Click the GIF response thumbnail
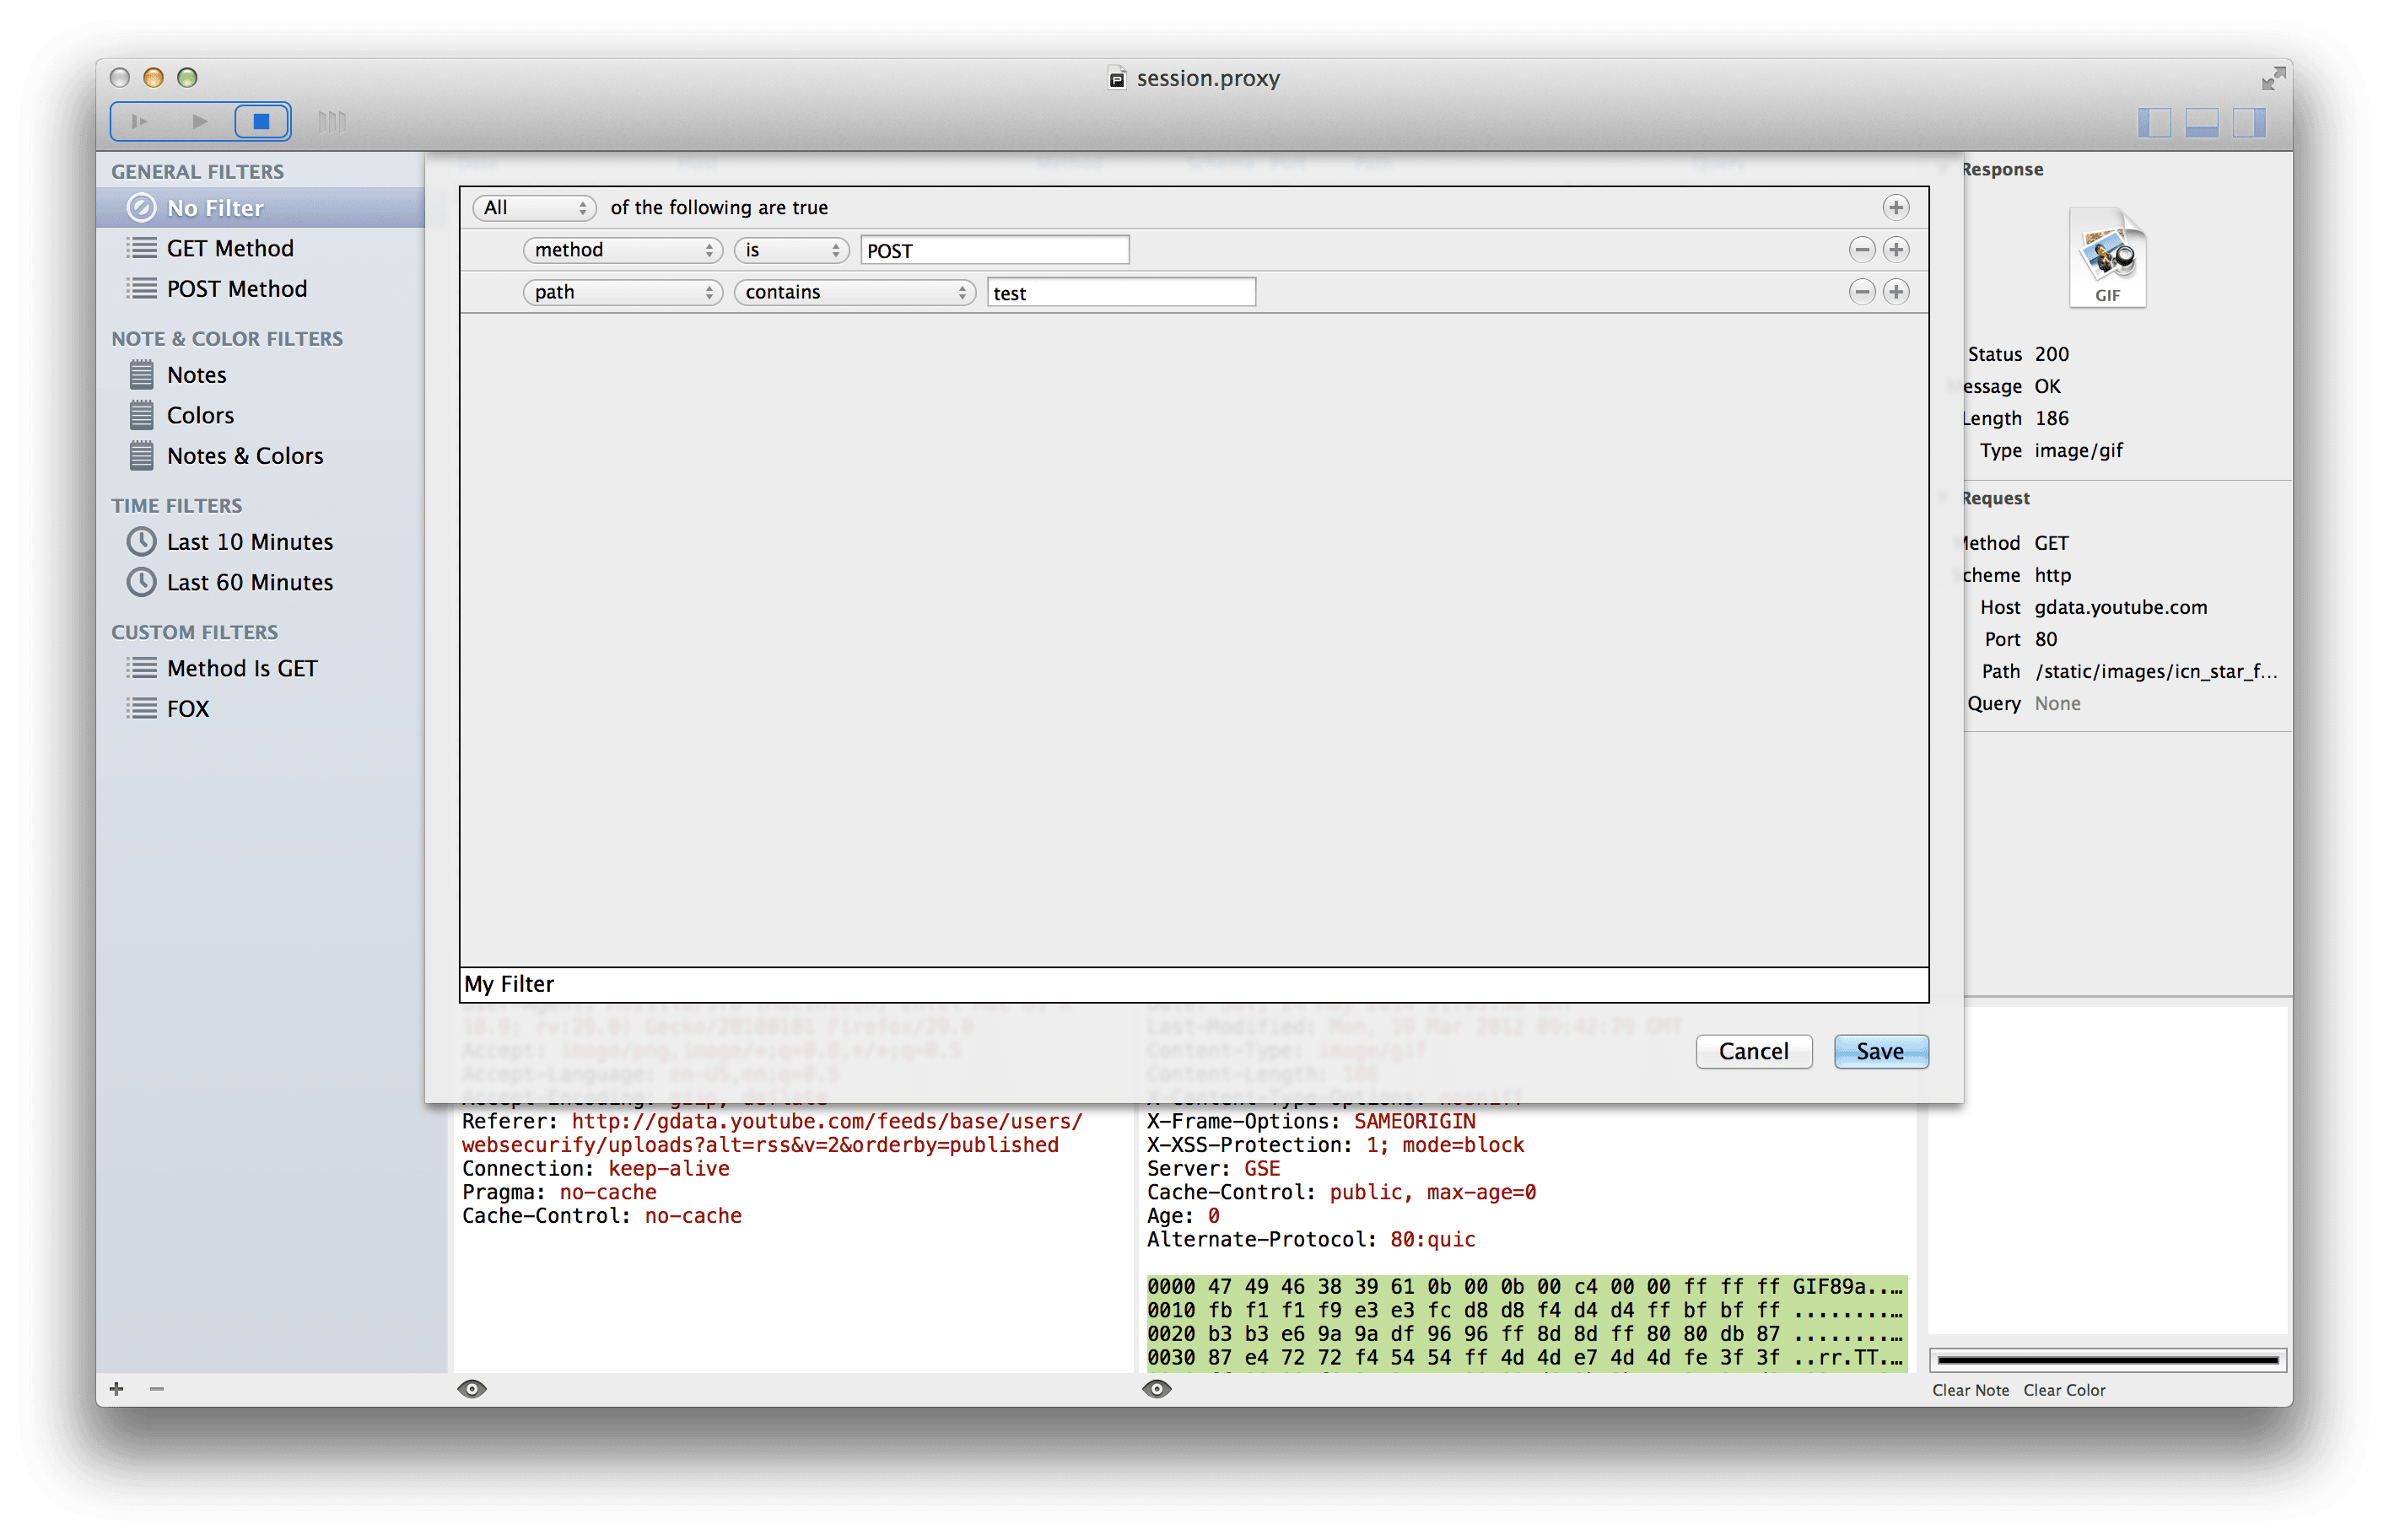This screenshot has width=2389, height=1540. click(x=2107, y=257)
